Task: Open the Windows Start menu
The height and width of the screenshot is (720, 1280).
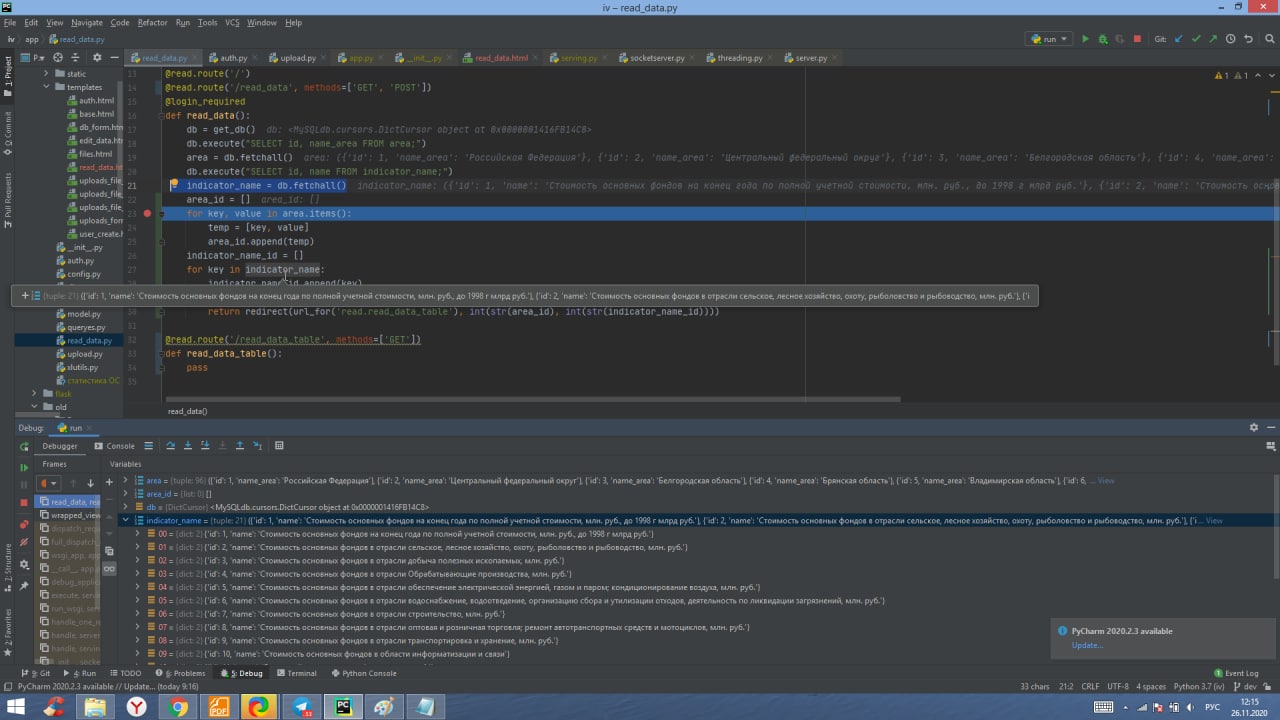Action: (x=16, y=707)
